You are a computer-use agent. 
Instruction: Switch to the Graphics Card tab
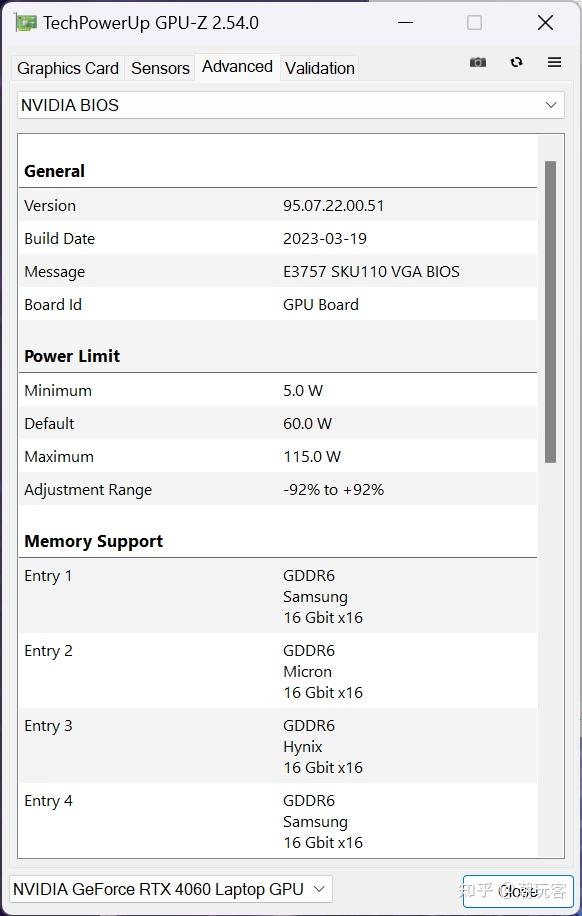tap(67, 68)
